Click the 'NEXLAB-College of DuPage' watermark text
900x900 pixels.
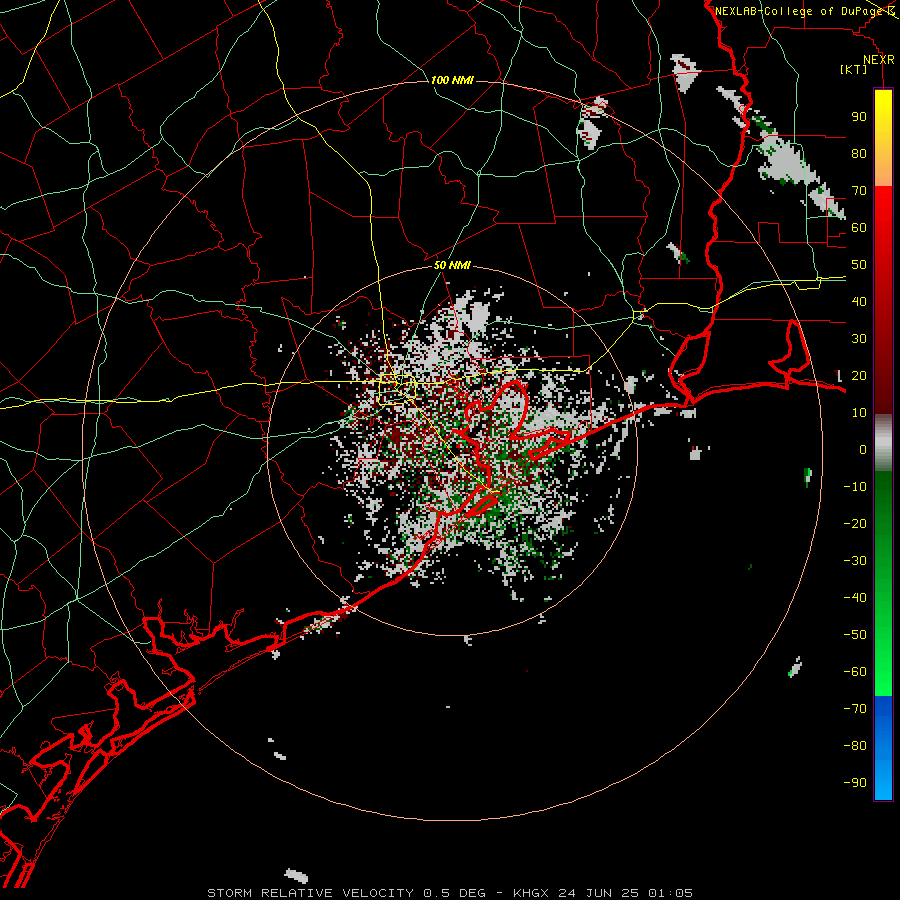tap(799, 11)
